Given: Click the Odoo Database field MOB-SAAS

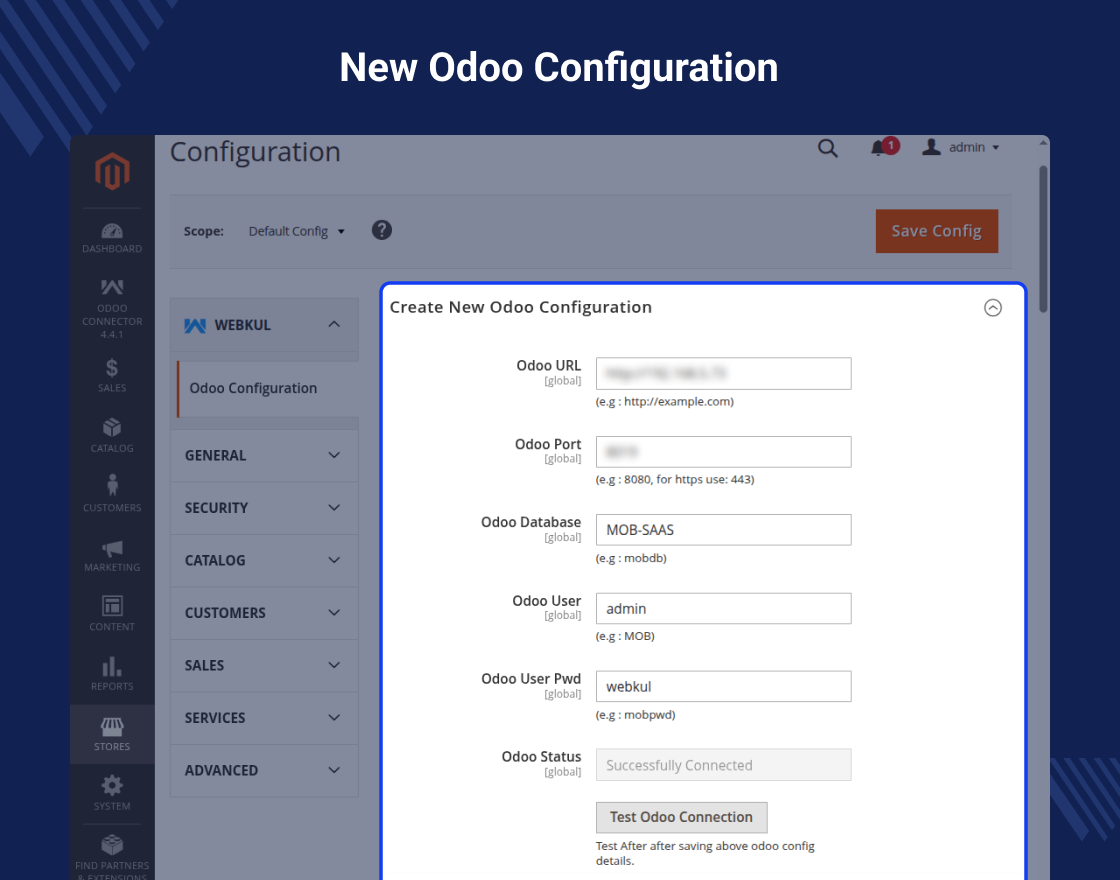Looking at the screenshot, I should click(x=724, y=530).
